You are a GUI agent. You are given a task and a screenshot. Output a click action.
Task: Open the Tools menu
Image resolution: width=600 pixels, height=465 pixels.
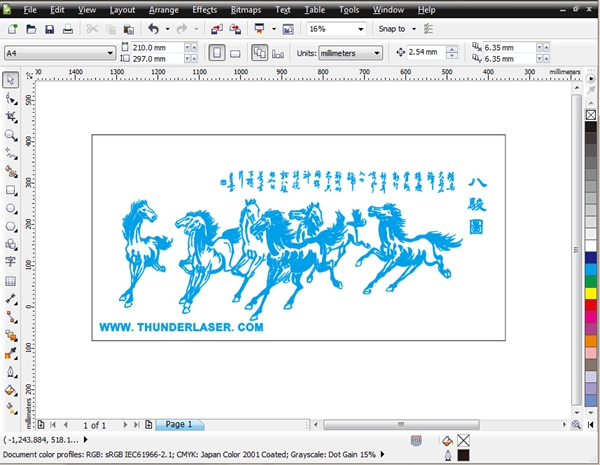click(x=349, y=10)
